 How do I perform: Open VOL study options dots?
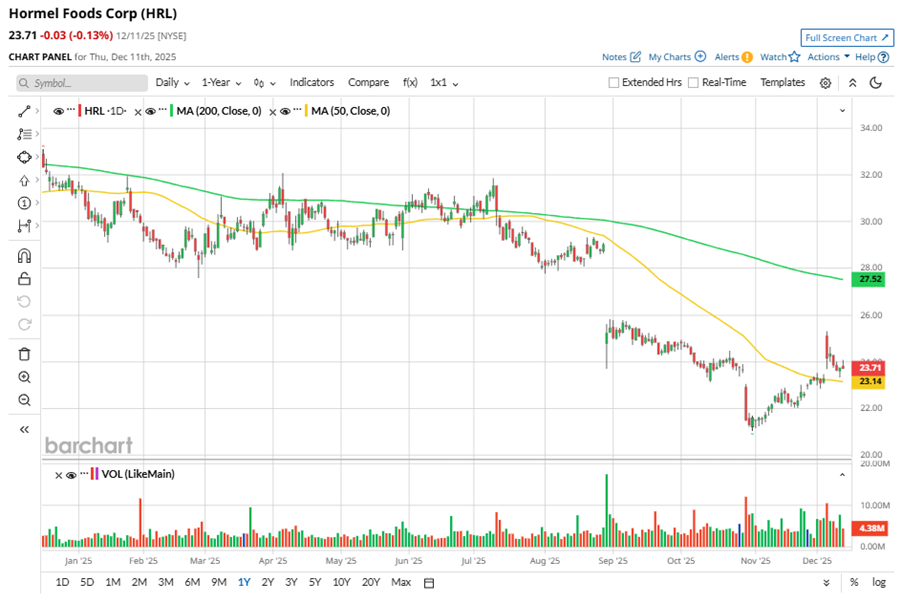(x=84, y=472)
